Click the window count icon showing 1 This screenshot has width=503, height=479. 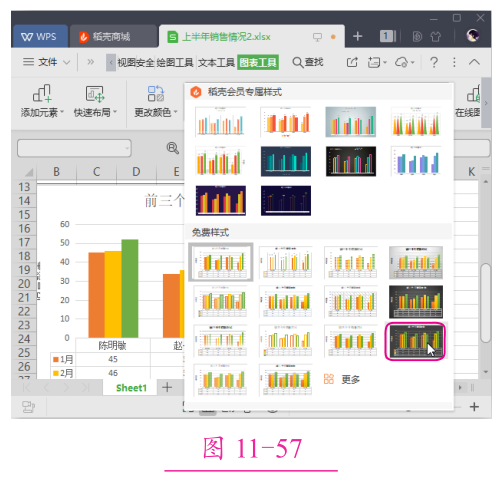[x=387, y=36]
